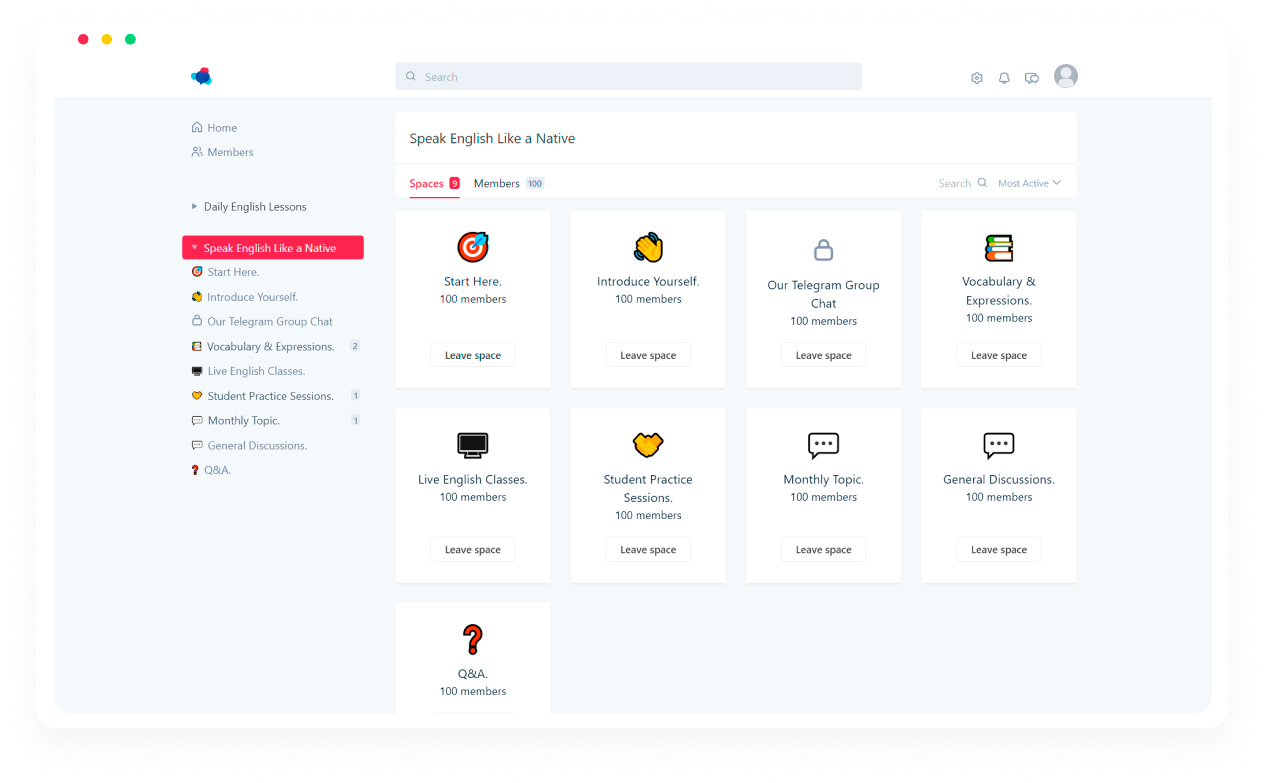Viewport: 1264px width, 783px height.
Task: Click the waving hand icon on Introduce Yourself card
Action: pyautogui.click(x=648, y=247)
